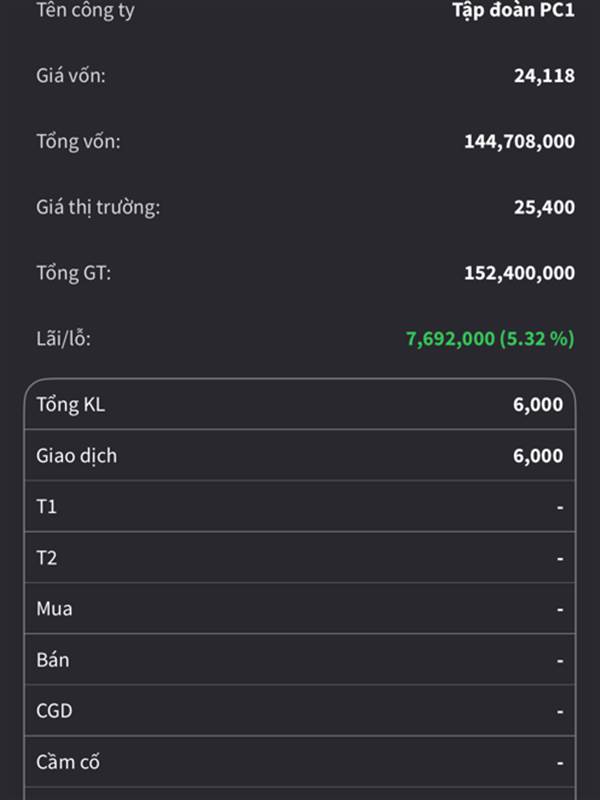Tap the Giao dịch quantity 6,000

coord(540,456)
